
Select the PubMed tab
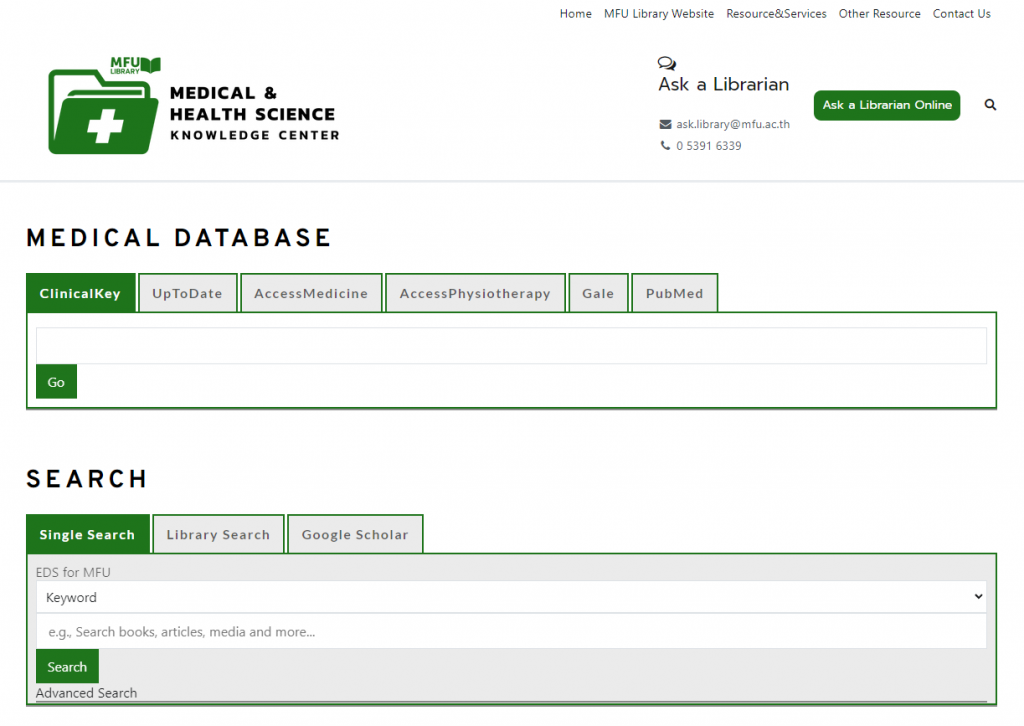point(674,294)
